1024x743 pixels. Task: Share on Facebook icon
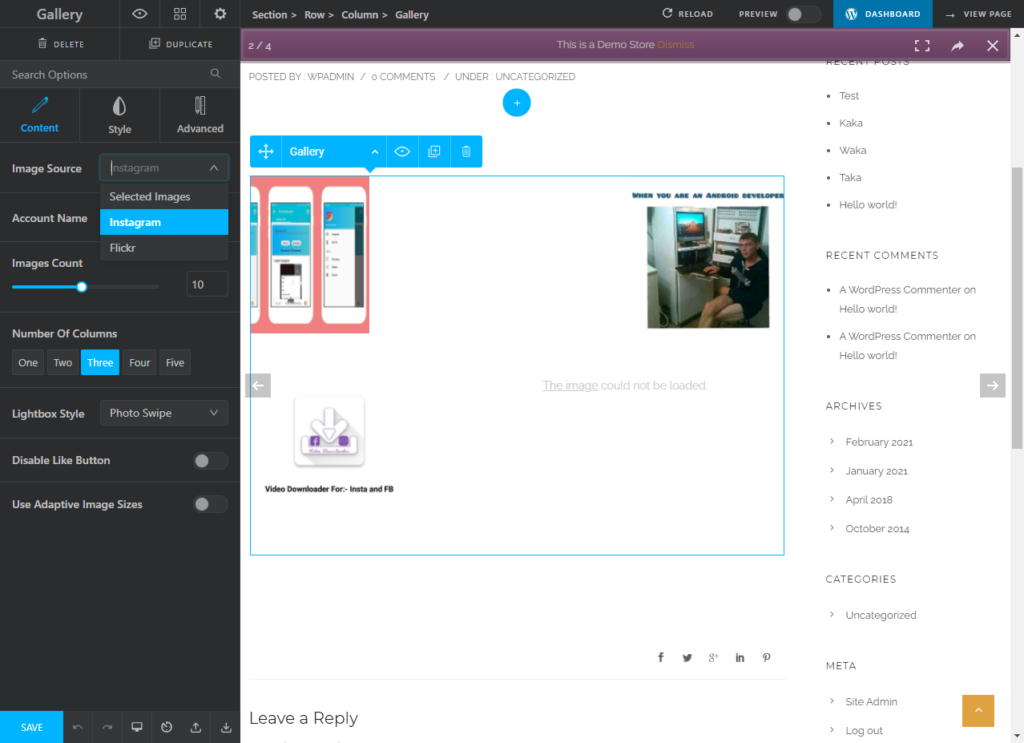[661, 657]
